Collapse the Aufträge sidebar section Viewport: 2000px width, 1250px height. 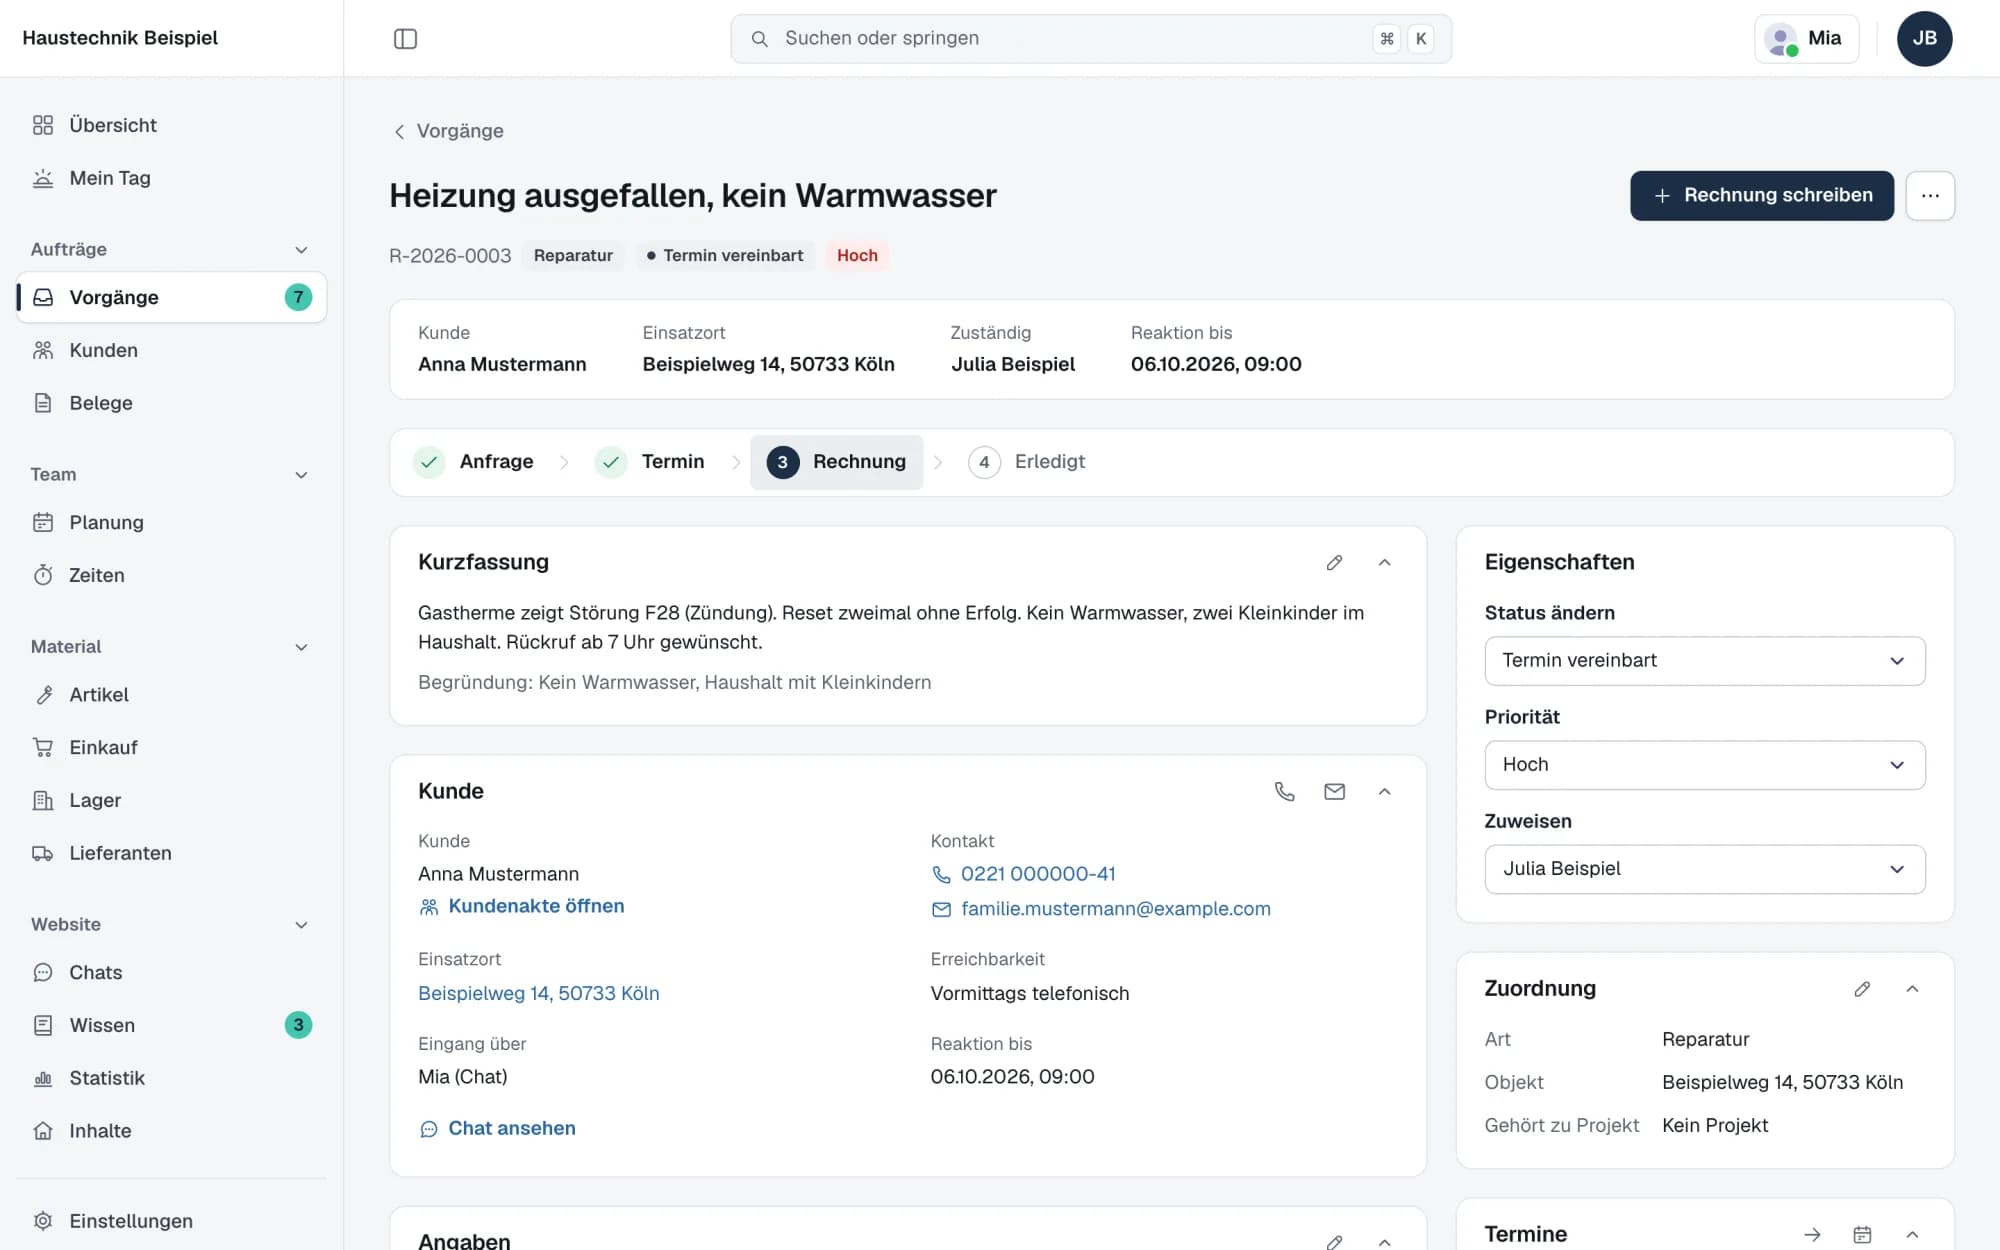pos(301,250)
